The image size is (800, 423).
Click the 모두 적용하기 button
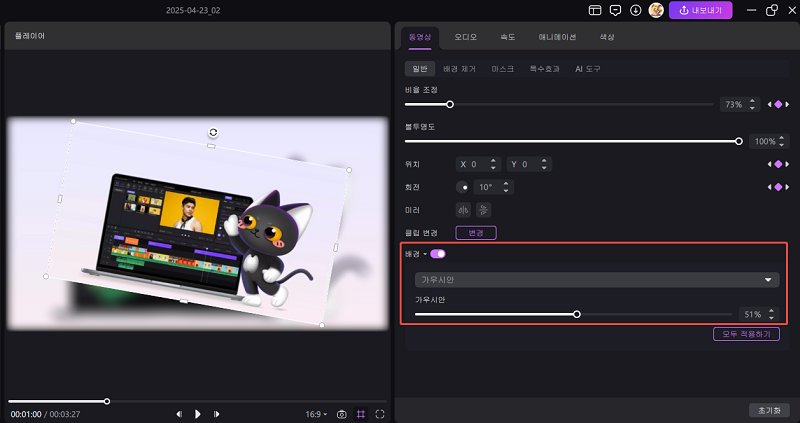(x=746, y=335)
